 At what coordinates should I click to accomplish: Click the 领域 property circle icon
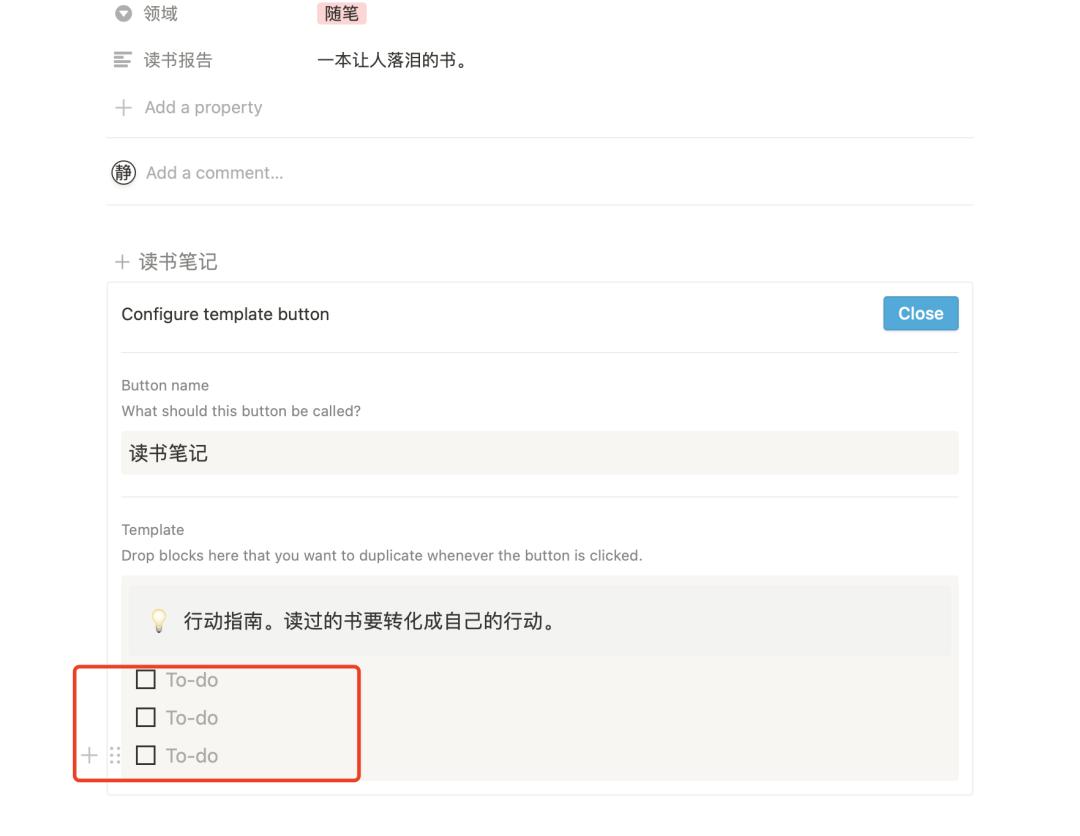(x=122, y=13)
